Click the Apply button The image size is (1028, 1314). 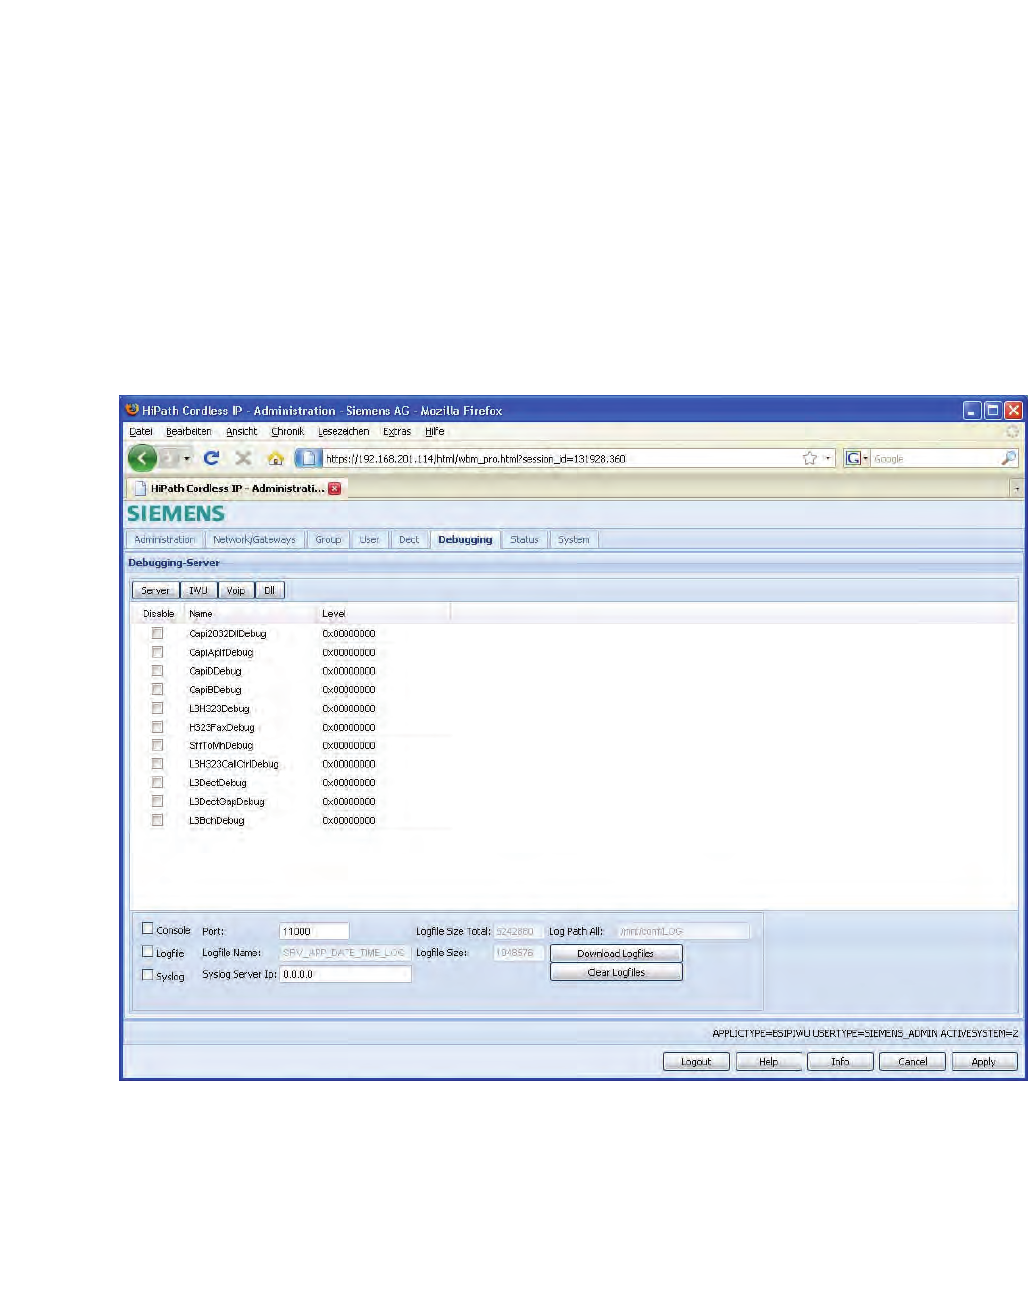(984, 1062)
